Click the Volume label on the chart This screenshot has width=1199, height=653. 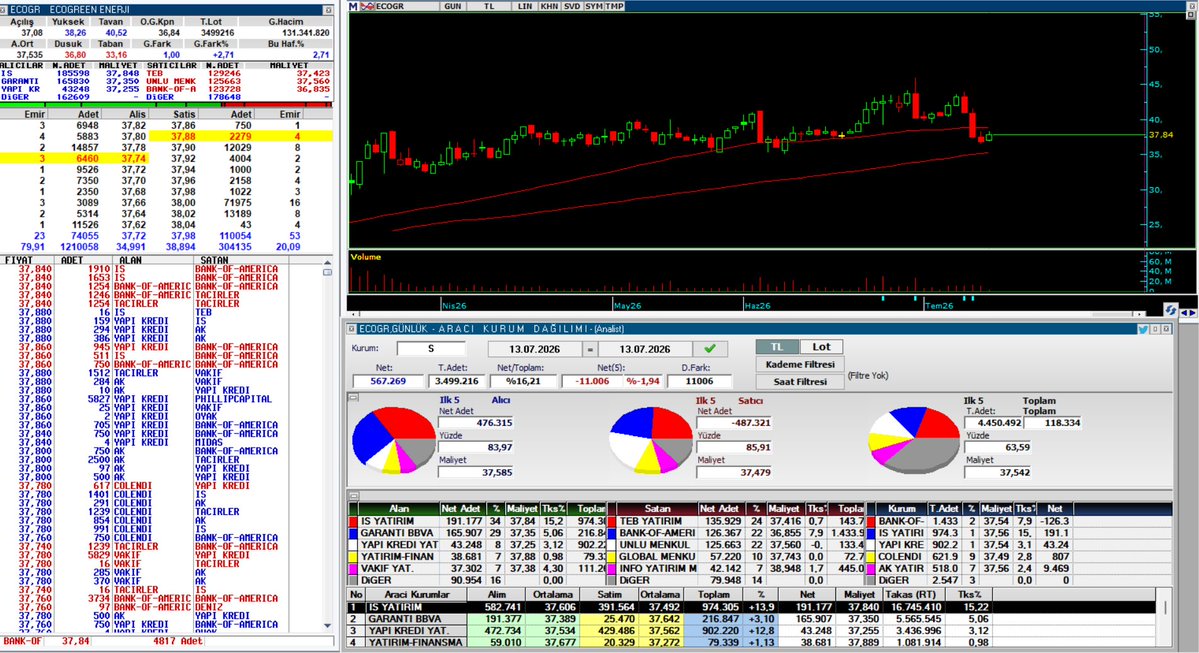(x=366, y=257)
